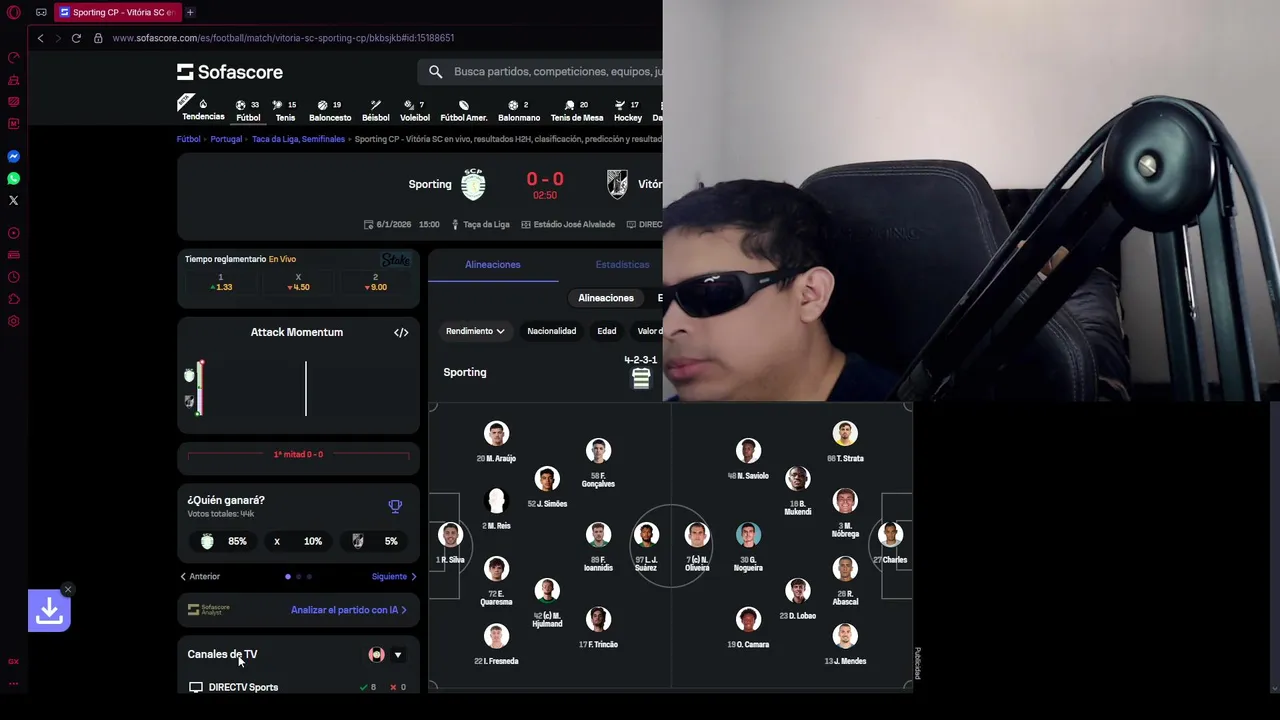Open the TV channels country dropdown arrow

click(398, 656)
